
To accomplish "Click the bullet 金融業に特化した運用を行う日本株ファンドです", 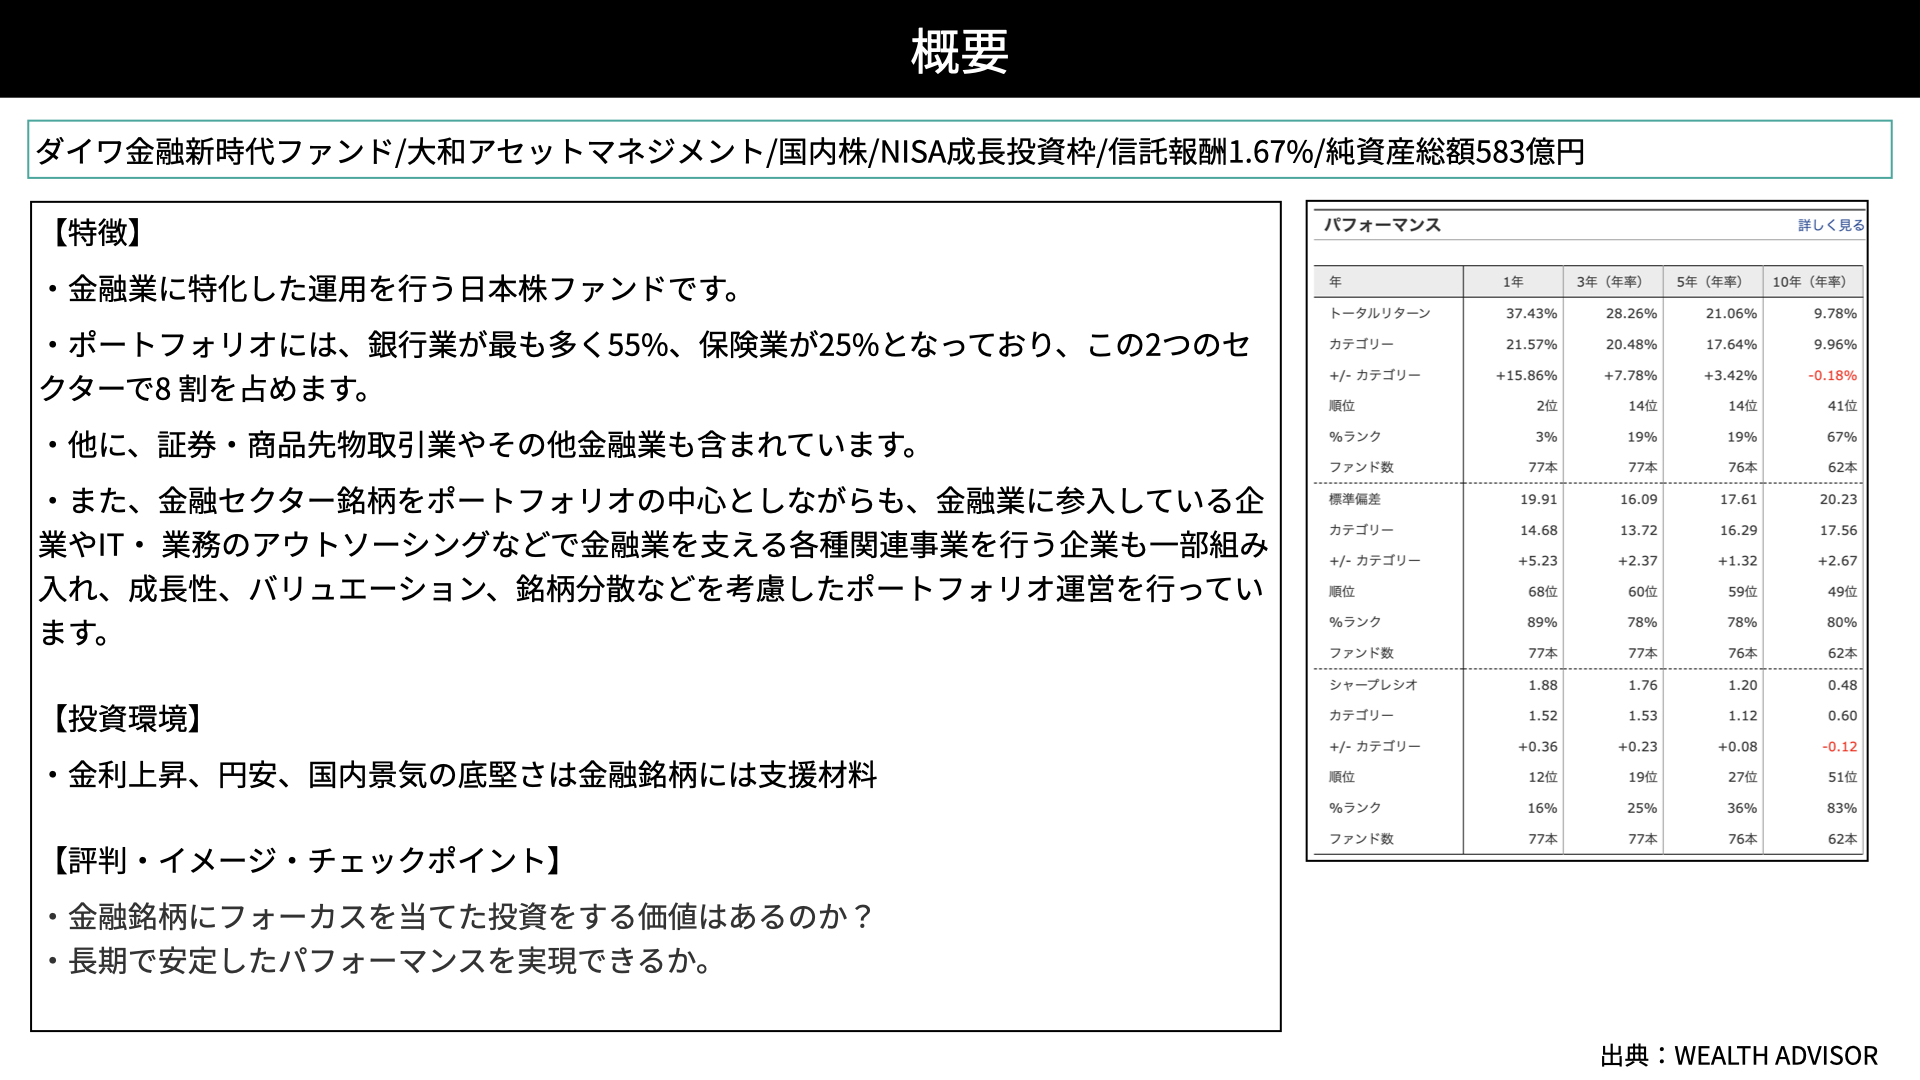I will pos(394,289).
